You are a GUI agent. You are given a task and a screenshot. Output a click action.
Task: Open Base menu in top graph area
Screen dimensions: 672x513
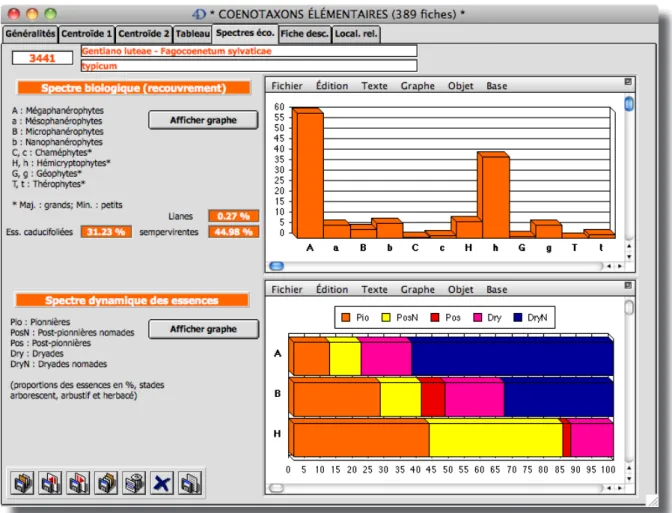tap(497, 86)
